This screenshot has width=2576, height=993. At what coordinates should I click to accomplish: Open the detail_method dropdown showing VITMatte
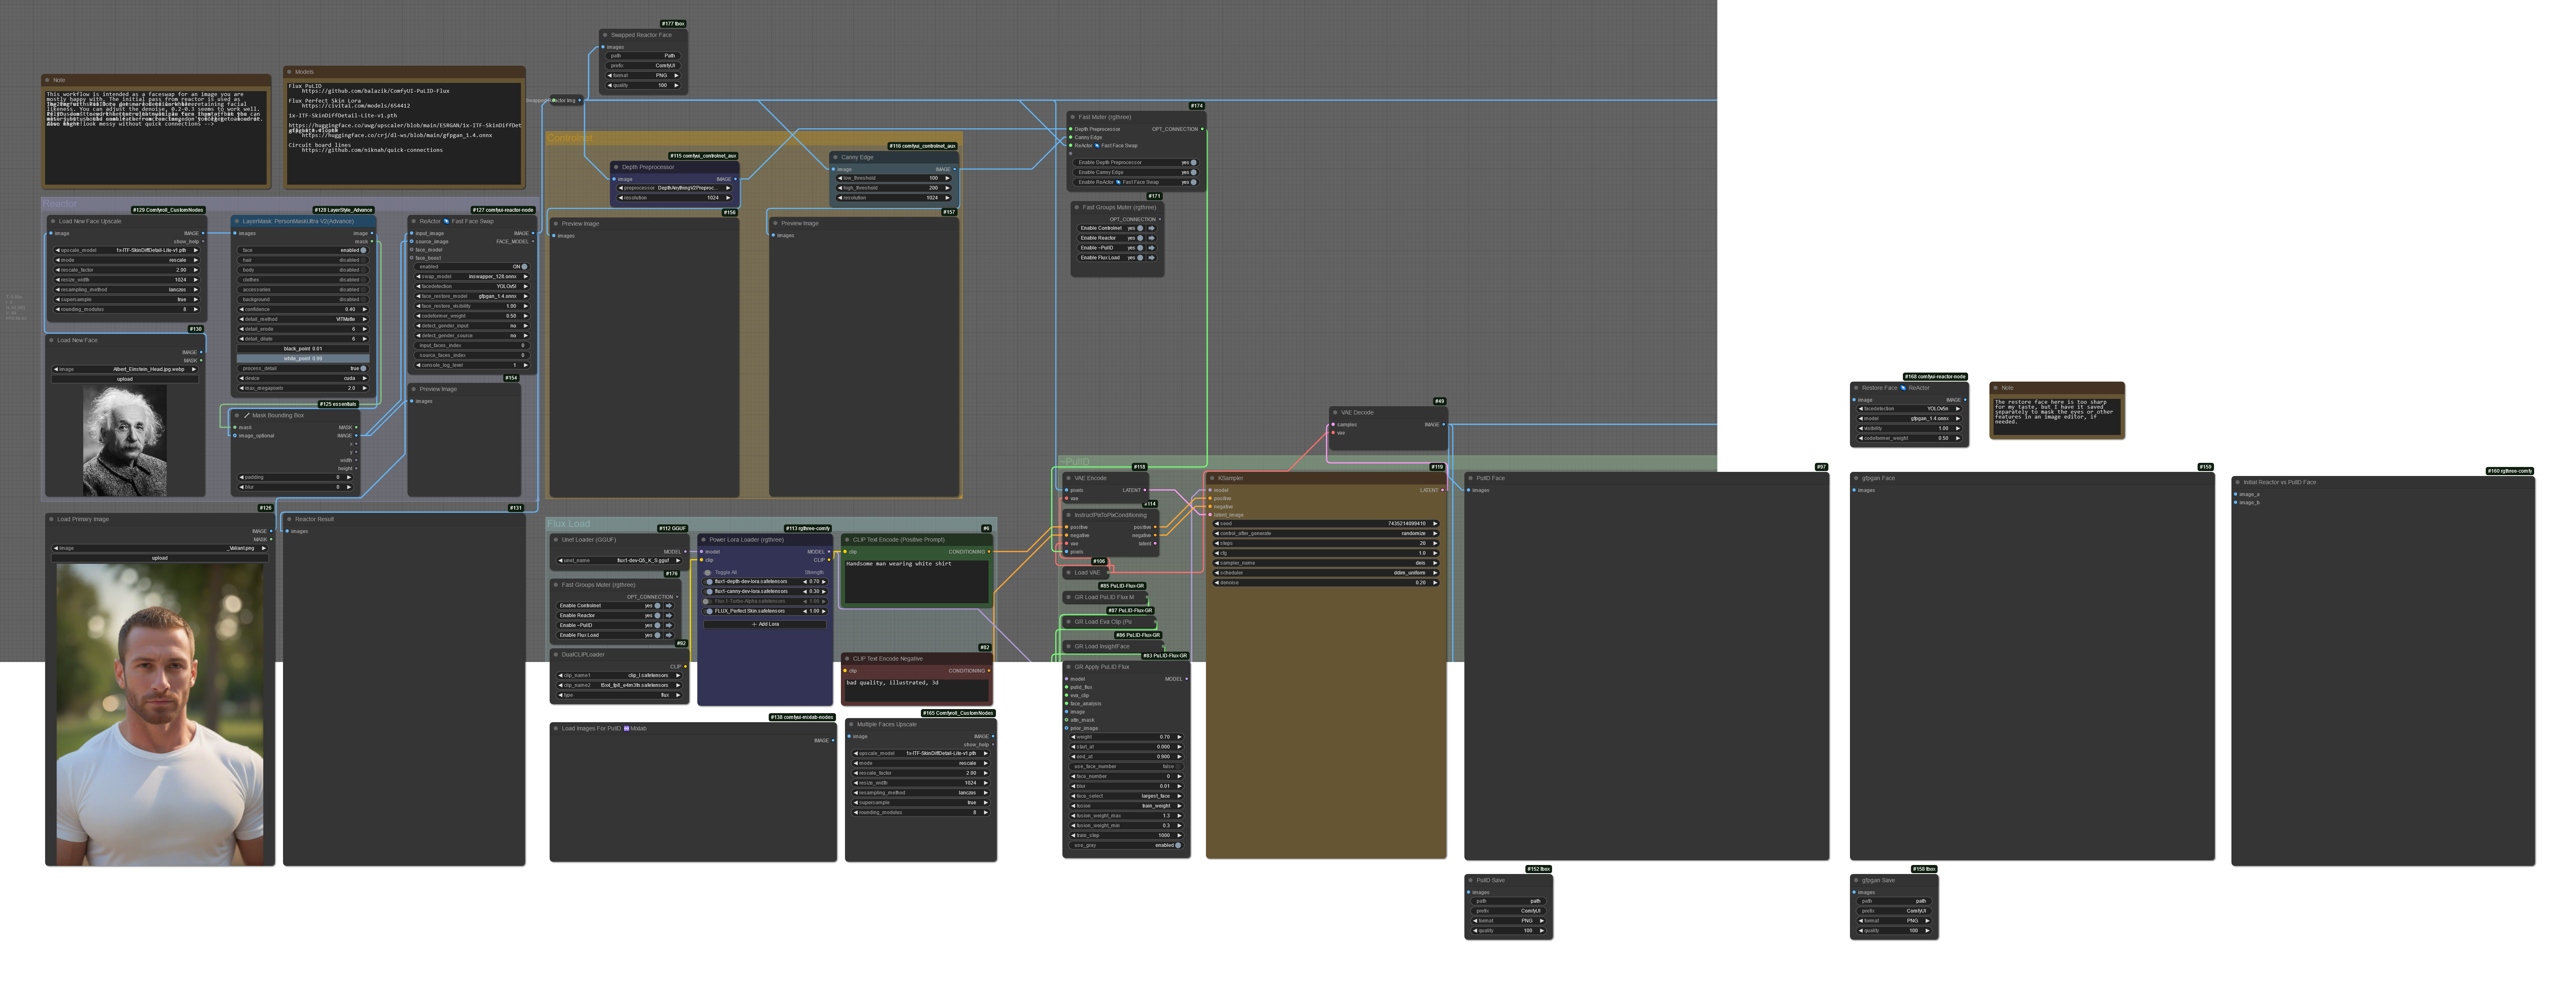[303, 319]
